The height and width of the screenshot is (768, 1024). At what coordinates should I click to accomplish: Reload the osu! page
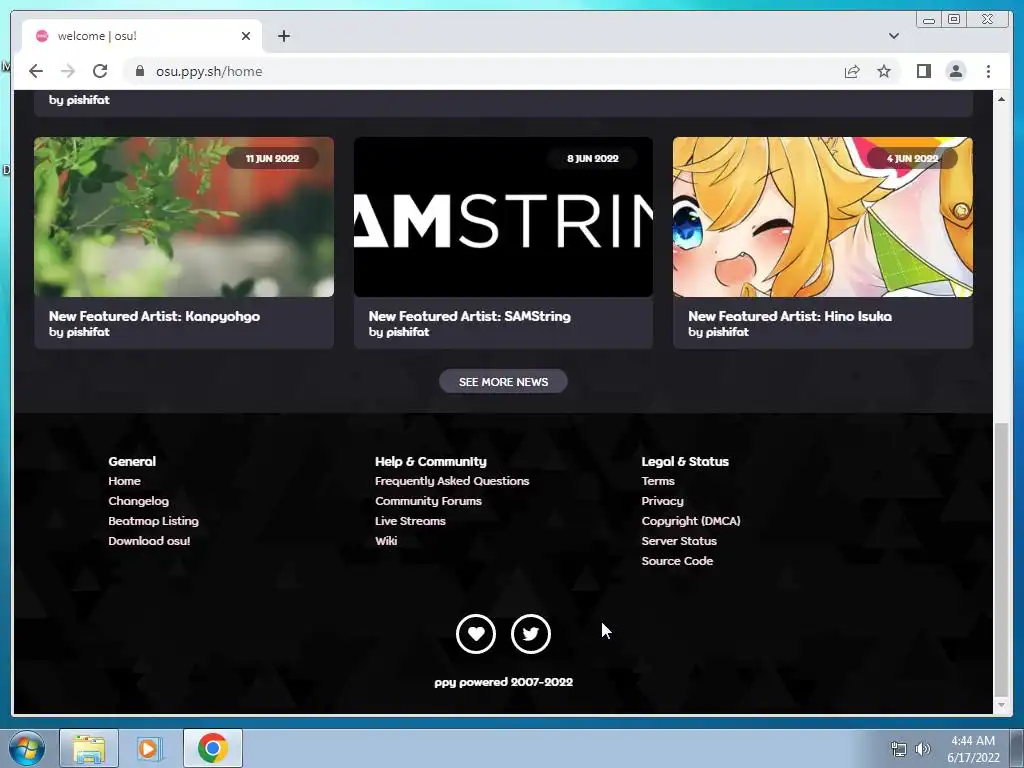[100, 71]
